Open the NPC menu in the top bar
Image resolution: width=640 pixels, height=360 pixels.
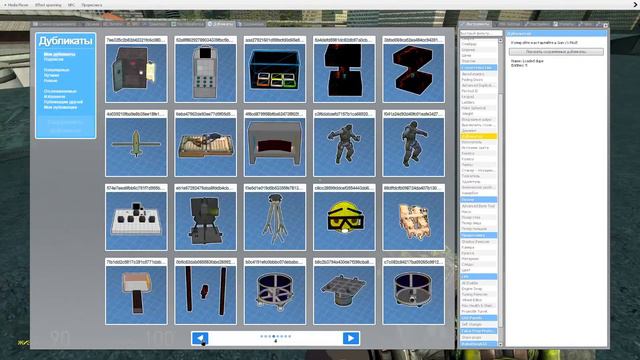[71, 5]
